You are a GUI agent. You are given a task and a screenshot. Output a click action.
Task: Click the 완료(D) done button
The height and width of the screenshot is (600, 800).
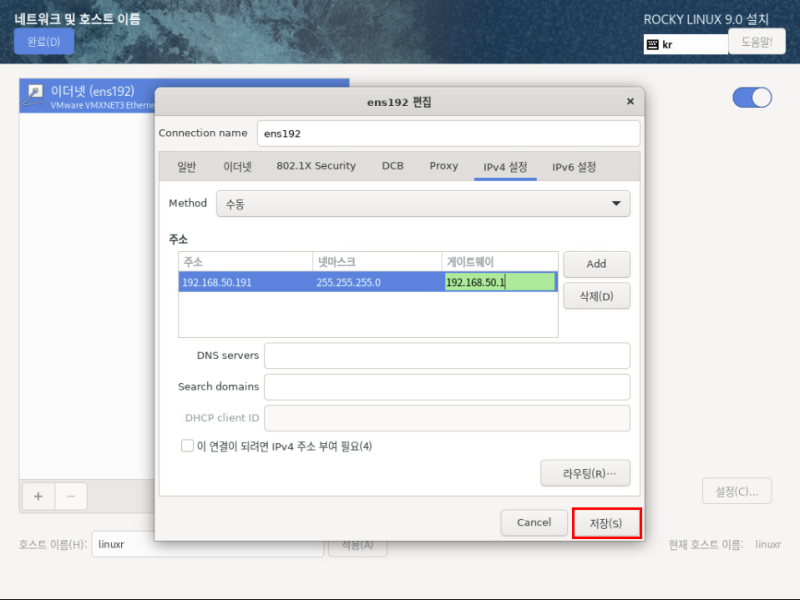[44, 42]
